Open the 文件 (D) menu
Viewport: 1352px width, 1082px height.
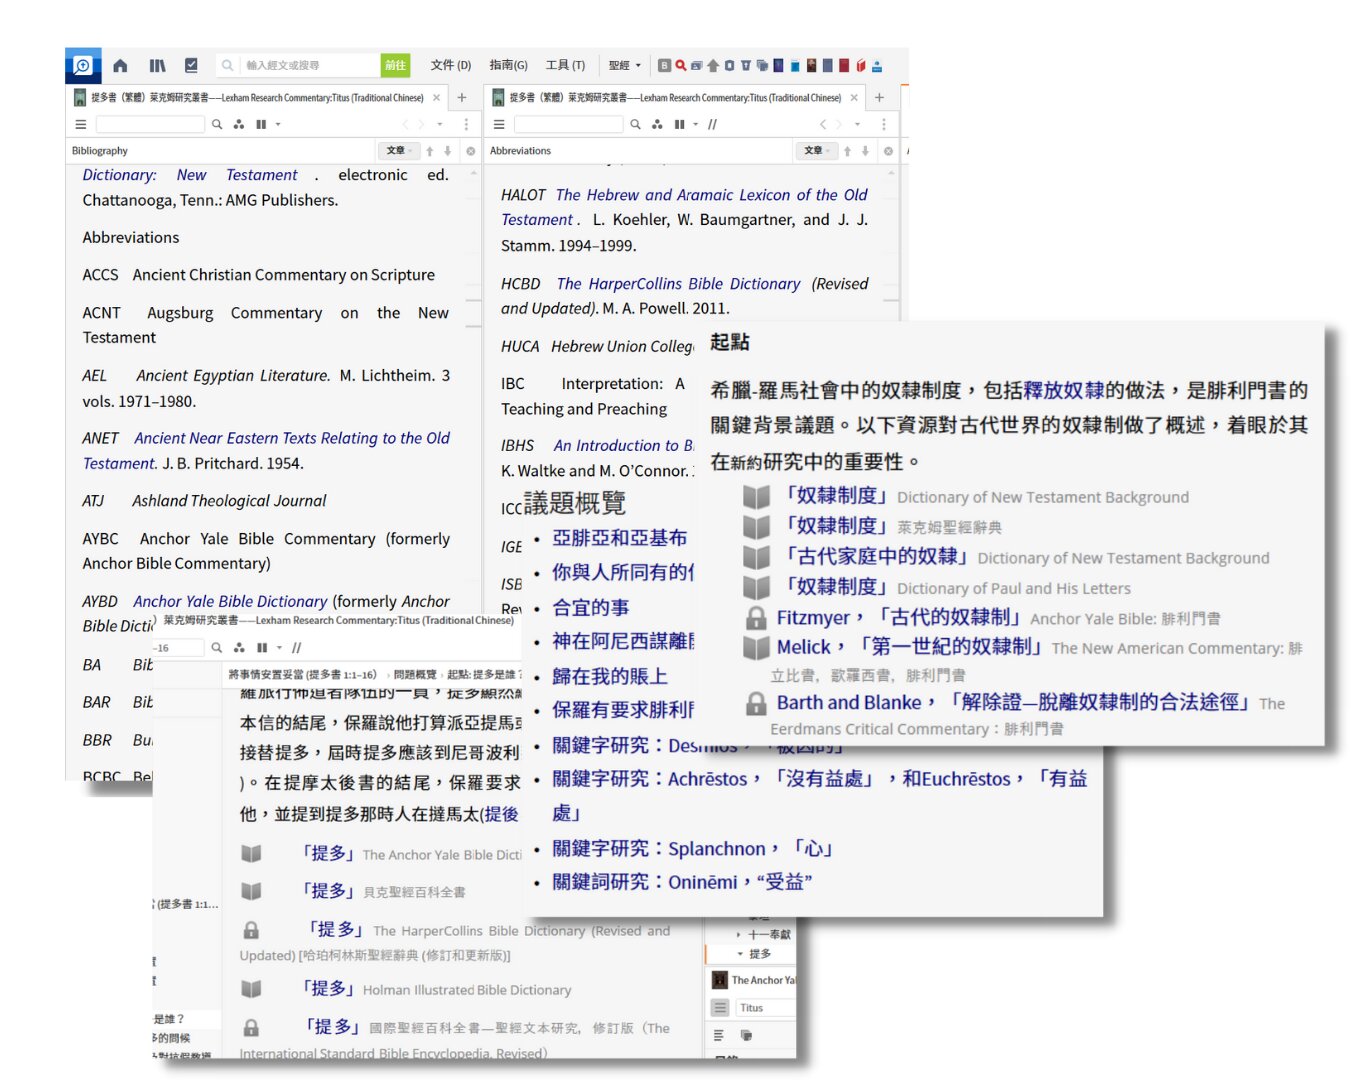450,65
